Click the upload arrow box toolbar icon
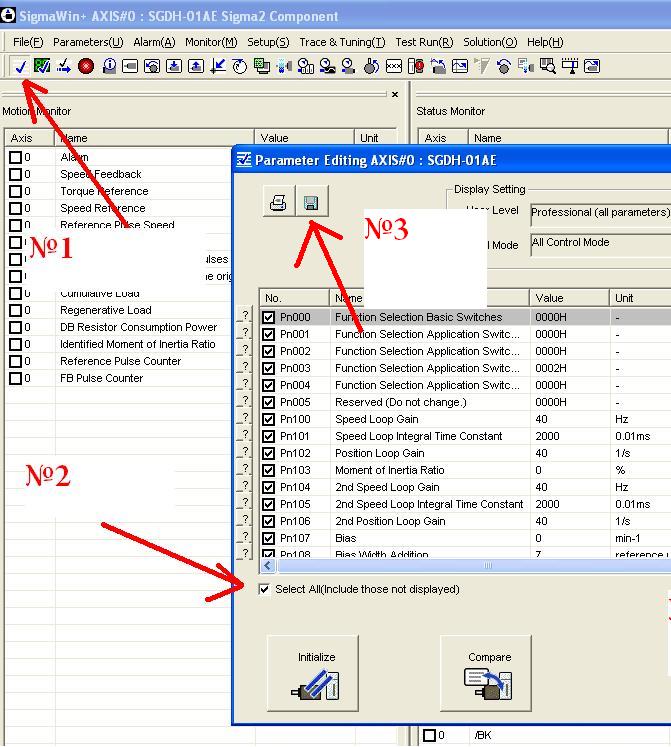 (x=196, y=66)
